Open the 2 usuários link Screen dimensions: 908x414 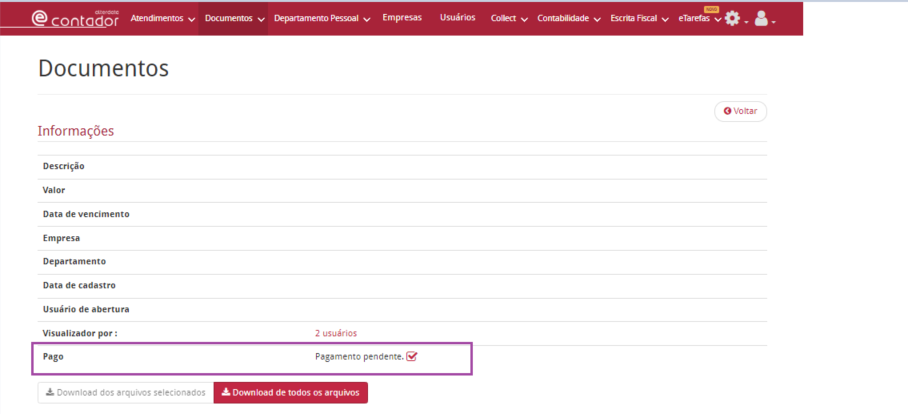[x=336, y=333]
